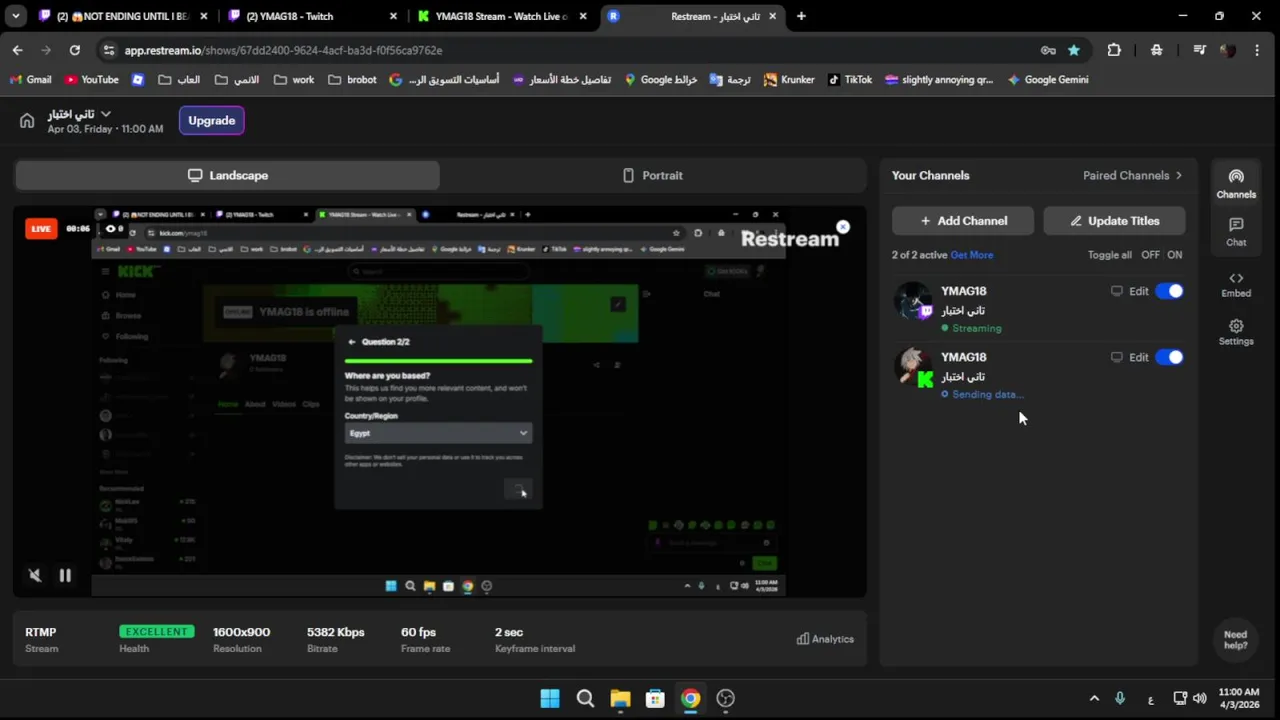The image size is (1280, 720).
Task: Open work bookmarks folder
Action: [294, 80]
